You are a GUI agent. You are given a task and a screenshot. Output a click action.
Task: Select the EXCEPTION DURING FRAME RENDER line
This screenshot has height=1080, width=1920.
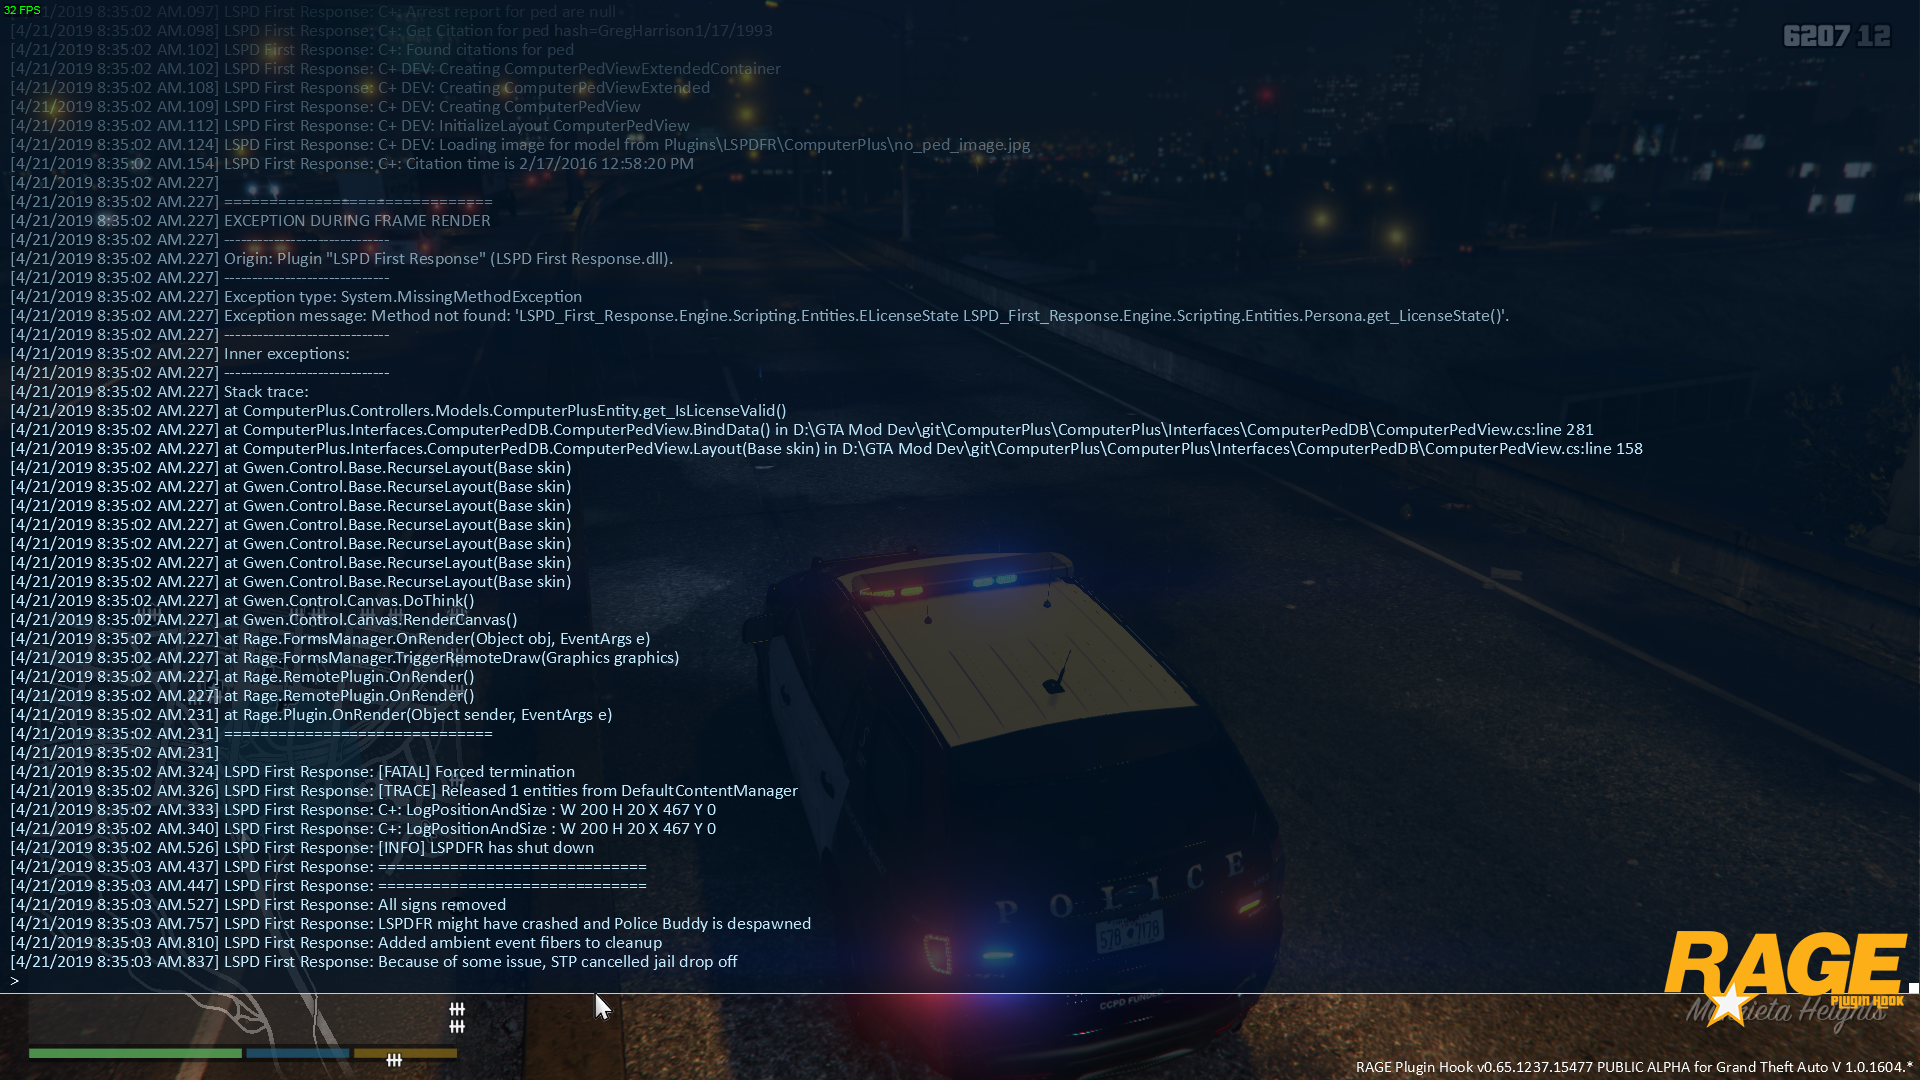pyautogui.click(x=356, y=221)
